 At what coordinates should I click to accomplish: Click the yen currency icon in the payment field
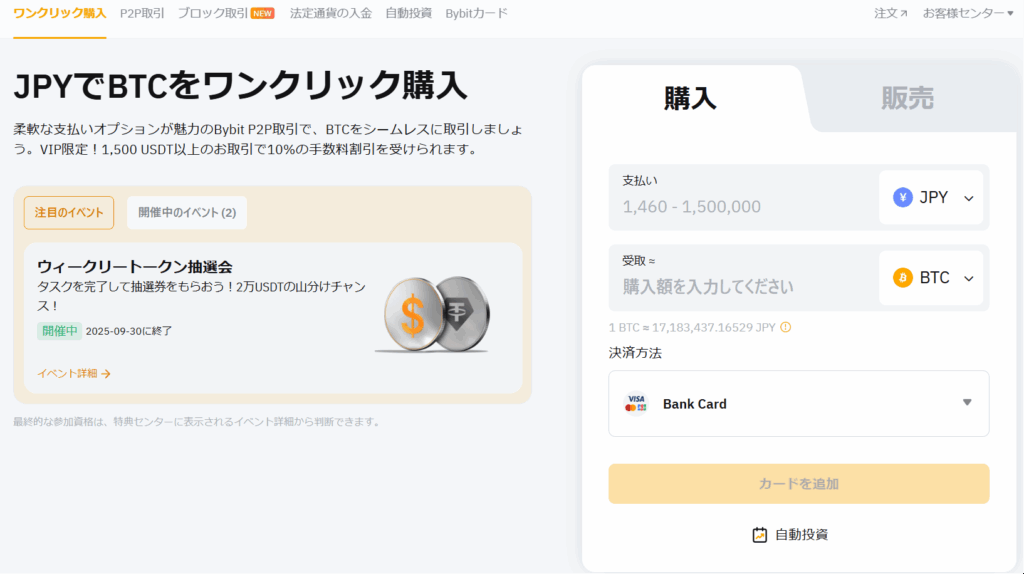point(902,198)
